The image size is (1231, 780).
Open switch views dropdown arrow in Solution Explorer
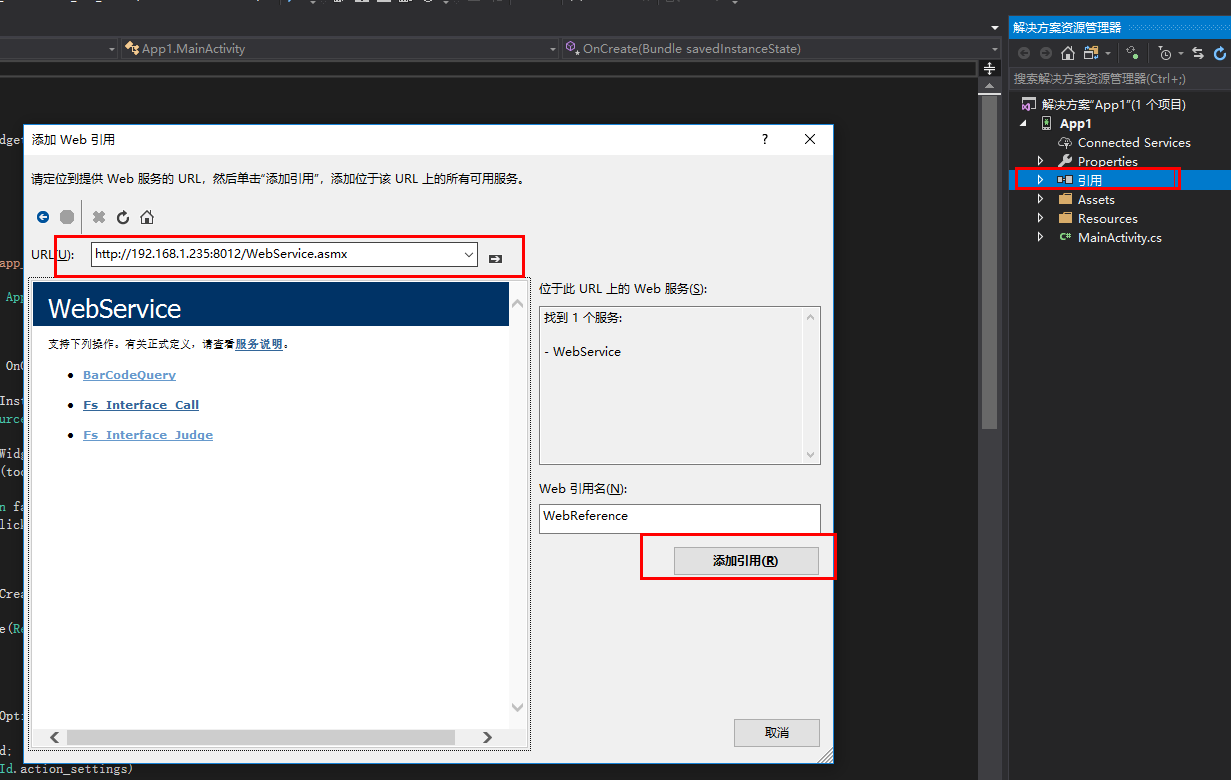click(x=1108, y=54)
